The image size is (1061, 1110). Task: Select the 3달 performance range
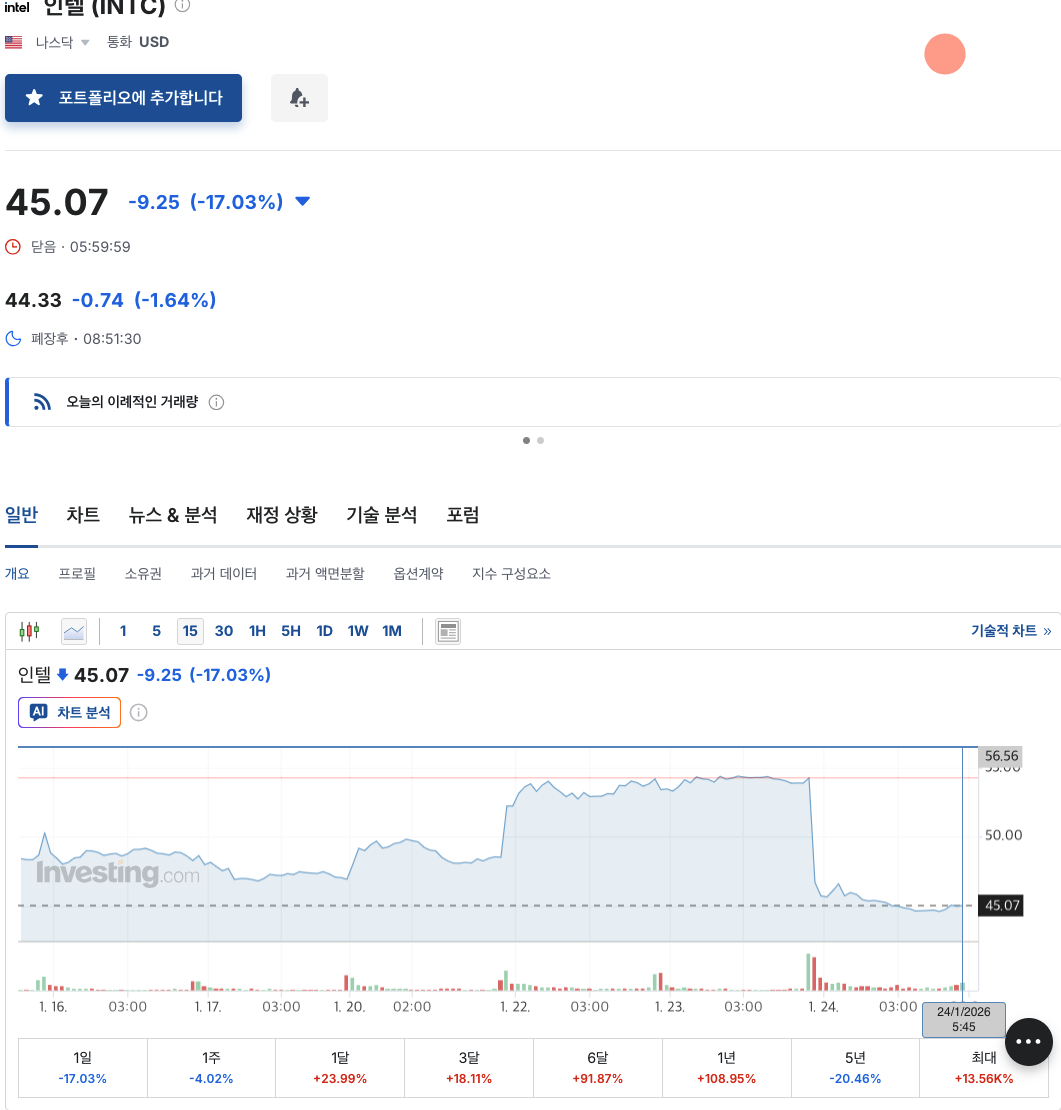coord(469,1068)
